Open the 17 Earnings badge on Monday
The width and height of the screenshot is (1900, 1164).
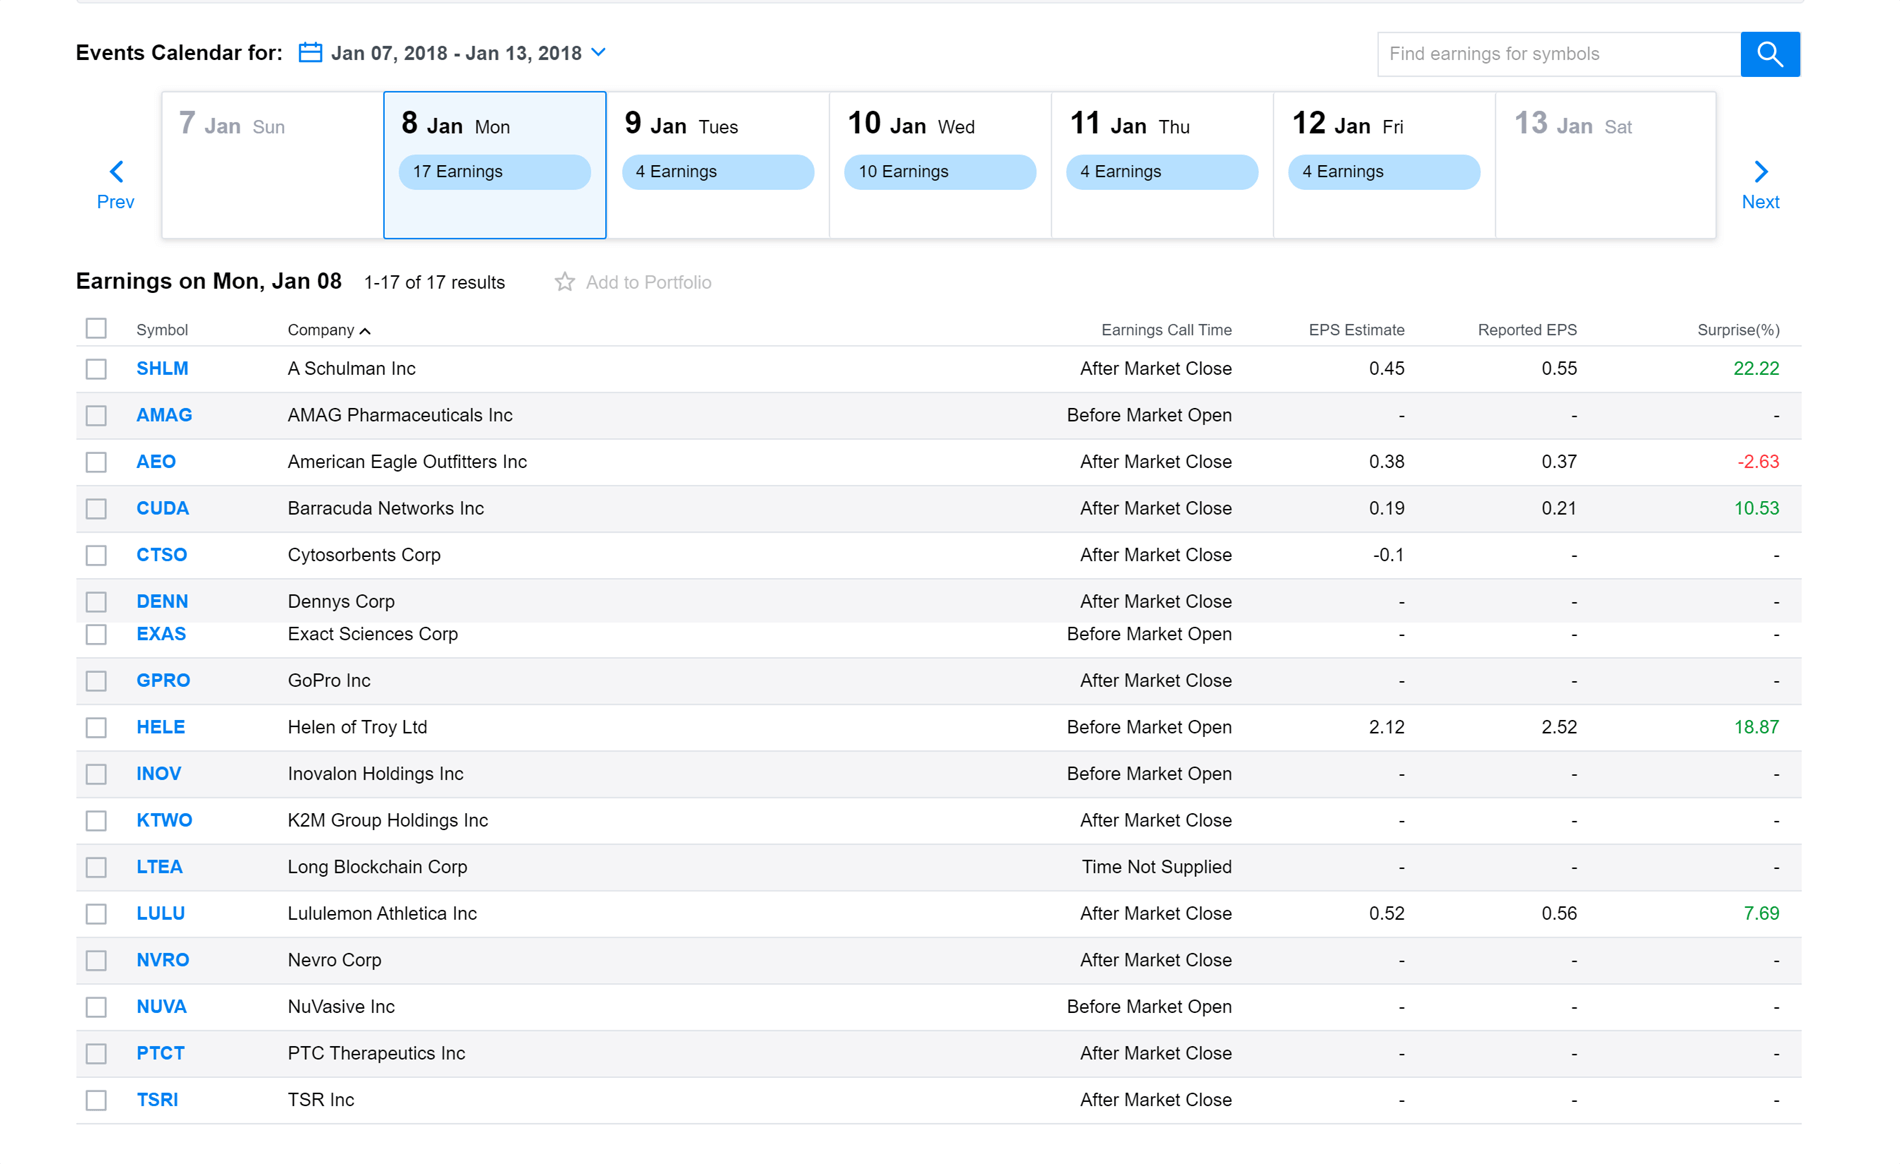(x=495, y=172)
